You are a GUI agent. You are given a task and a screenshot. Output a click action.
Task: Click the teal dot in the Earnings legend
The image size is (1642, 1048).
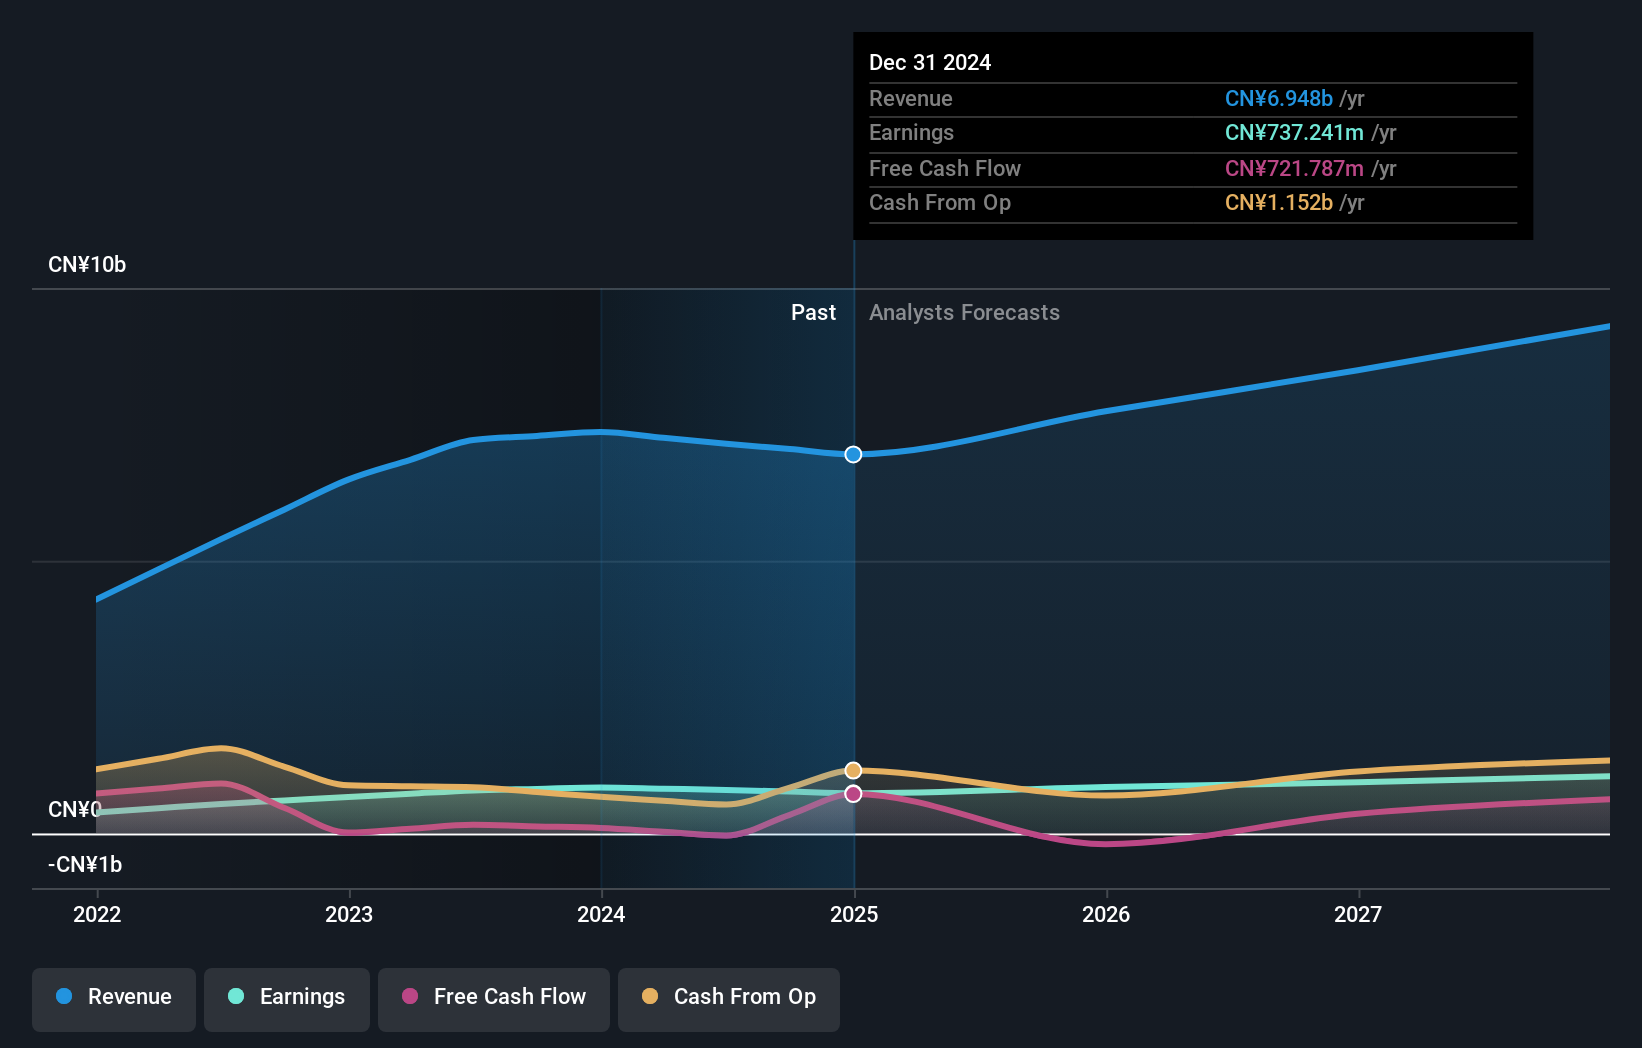point(236,996)
